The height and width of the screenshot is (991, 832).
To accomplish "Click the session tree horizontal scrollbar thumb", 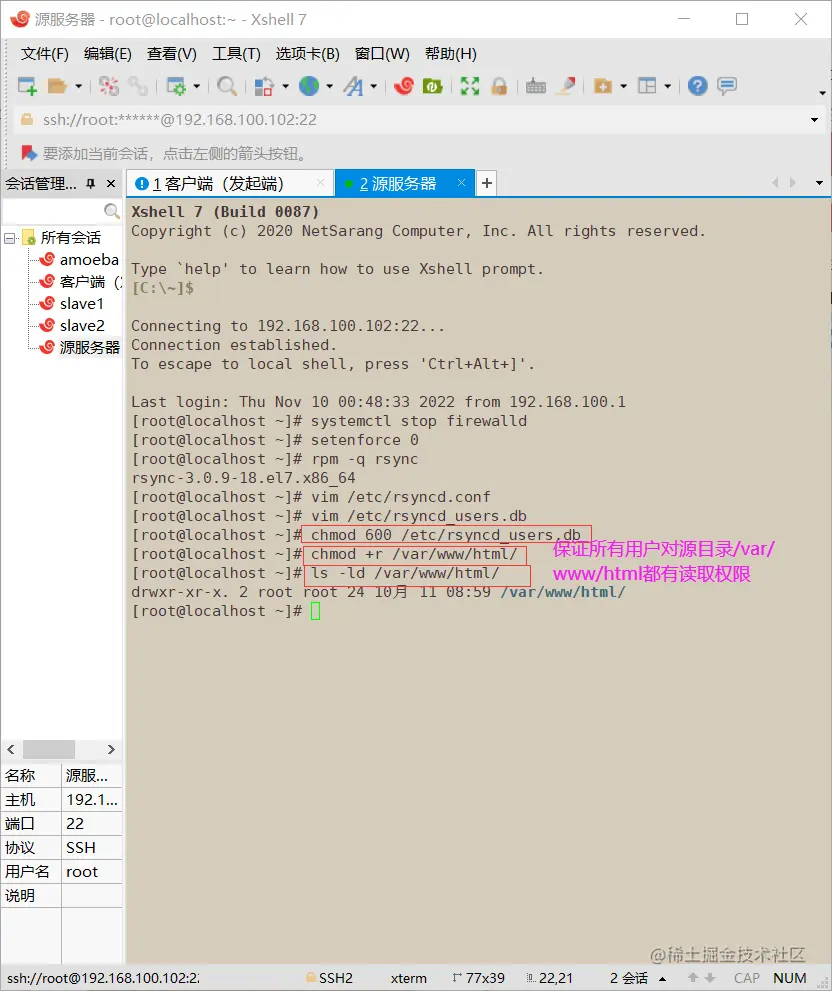I will 49,750.
